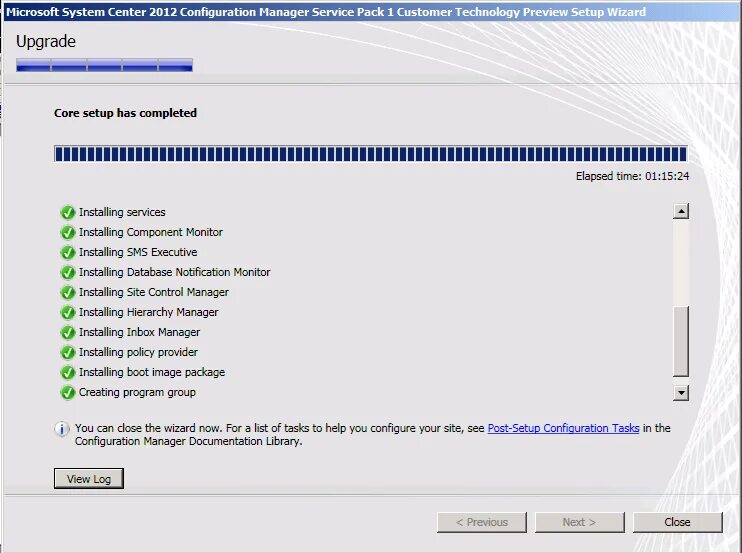Screen dimensions: 742x553
Task: Click the disabled Next button
Action: click(x=580, y=522)
